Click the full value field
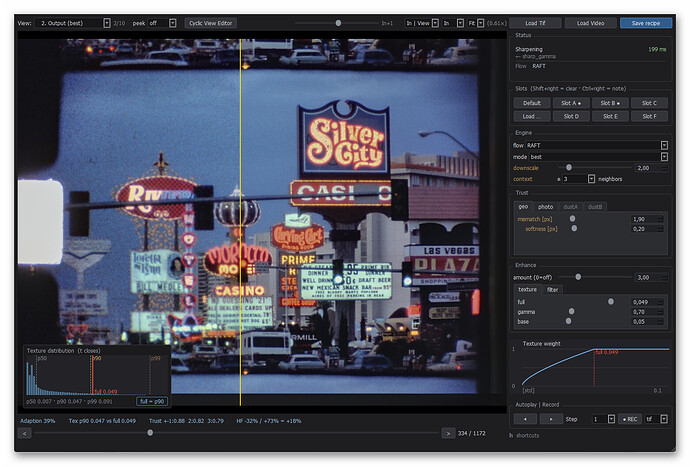This screenshot has width=690, height=467. pos(648,302)
